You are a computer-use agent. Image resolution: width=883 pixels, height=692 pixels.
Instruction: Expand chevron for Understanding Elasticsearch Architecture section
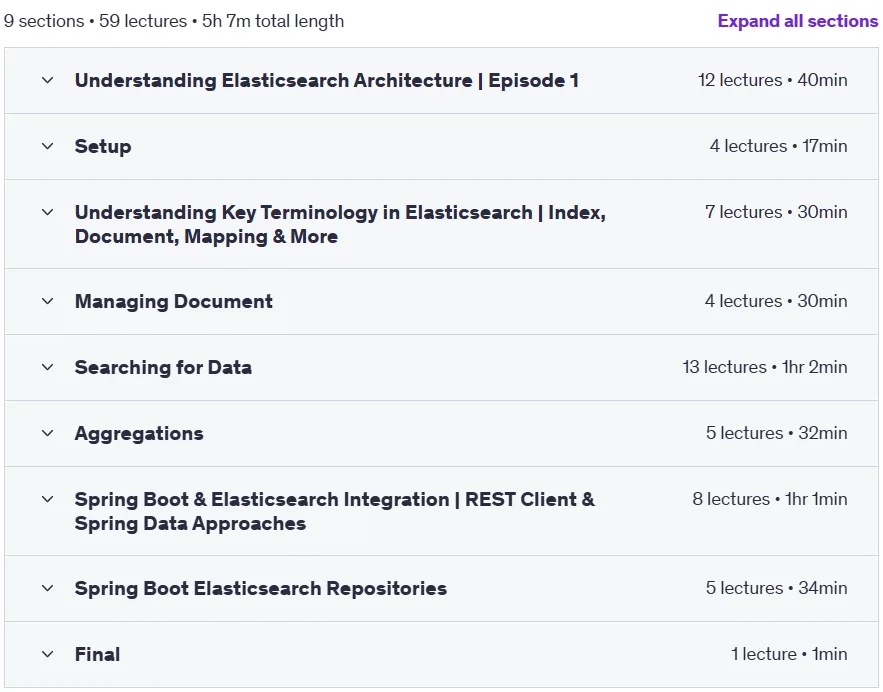tap(48, 81)
